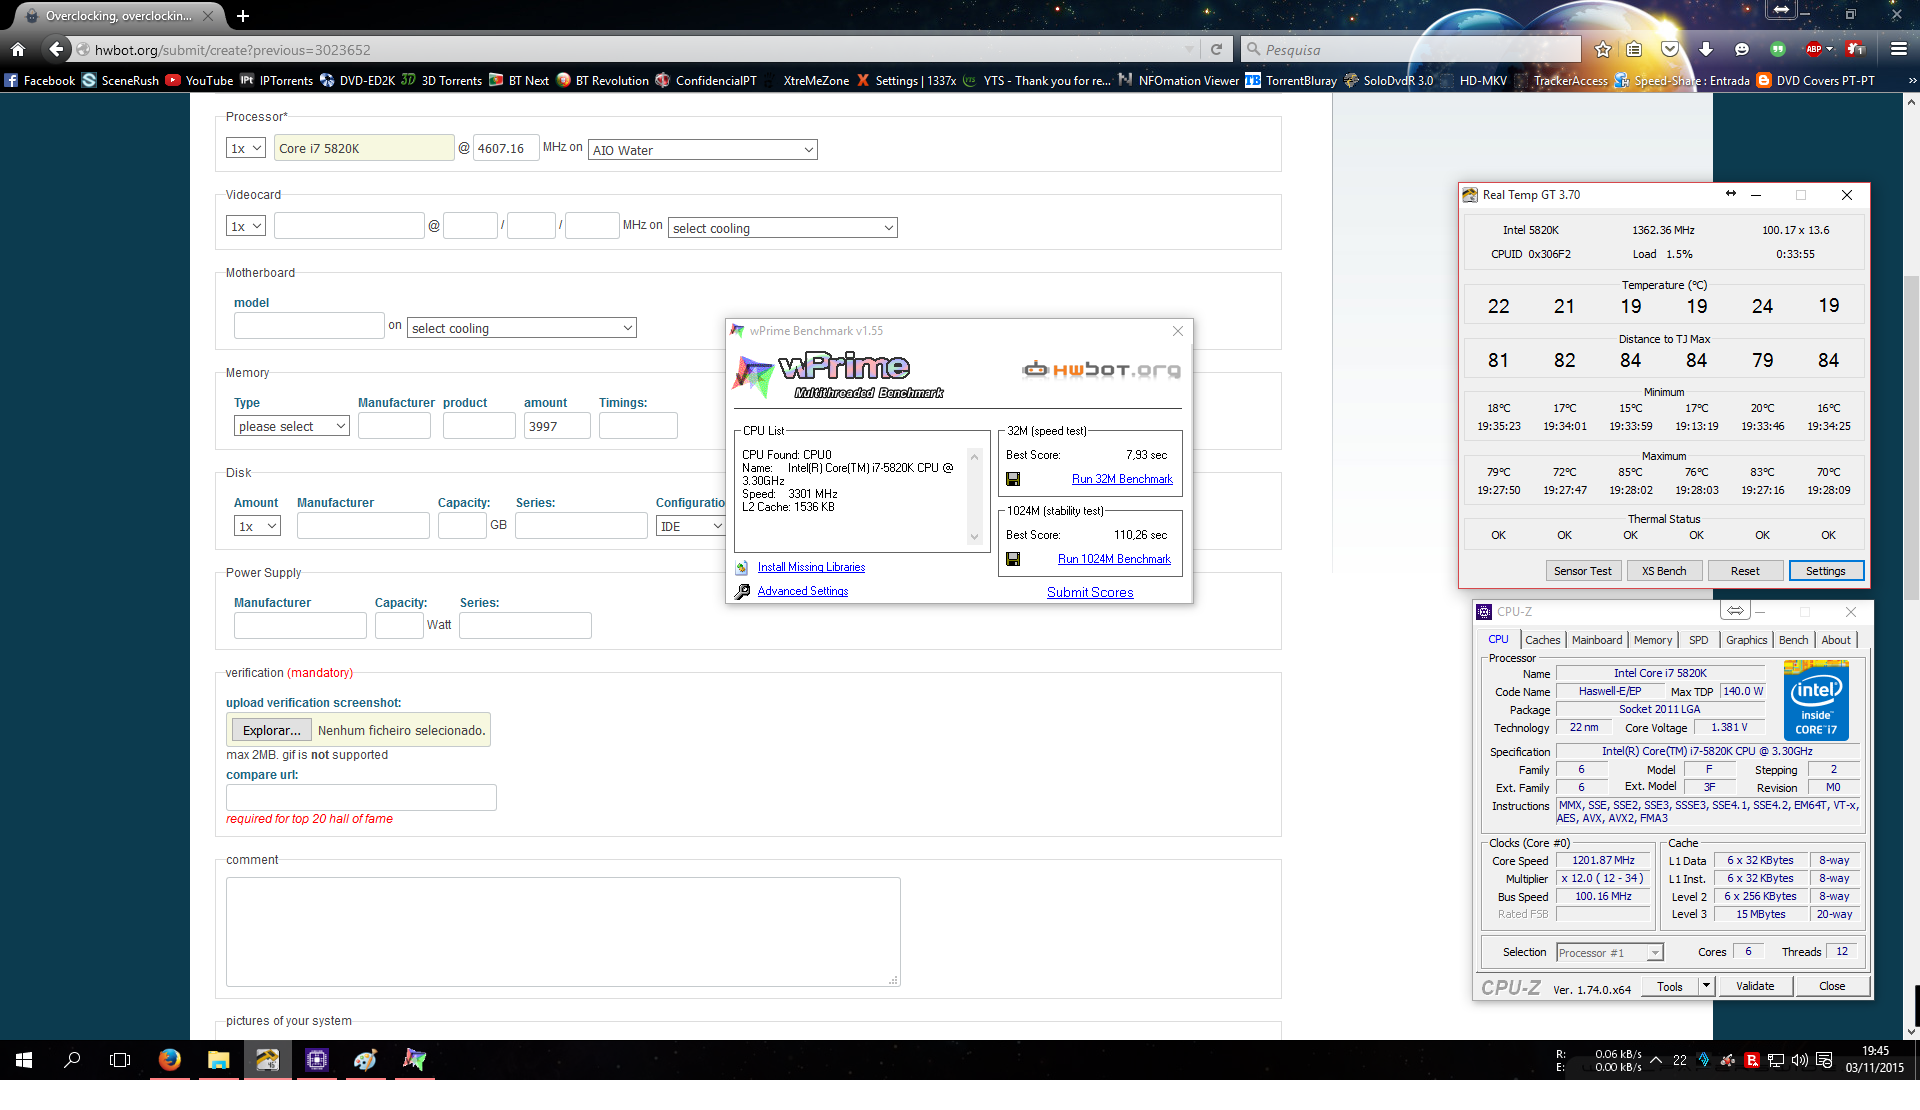Close the wPrime Benchmark window

(1178, 331)
